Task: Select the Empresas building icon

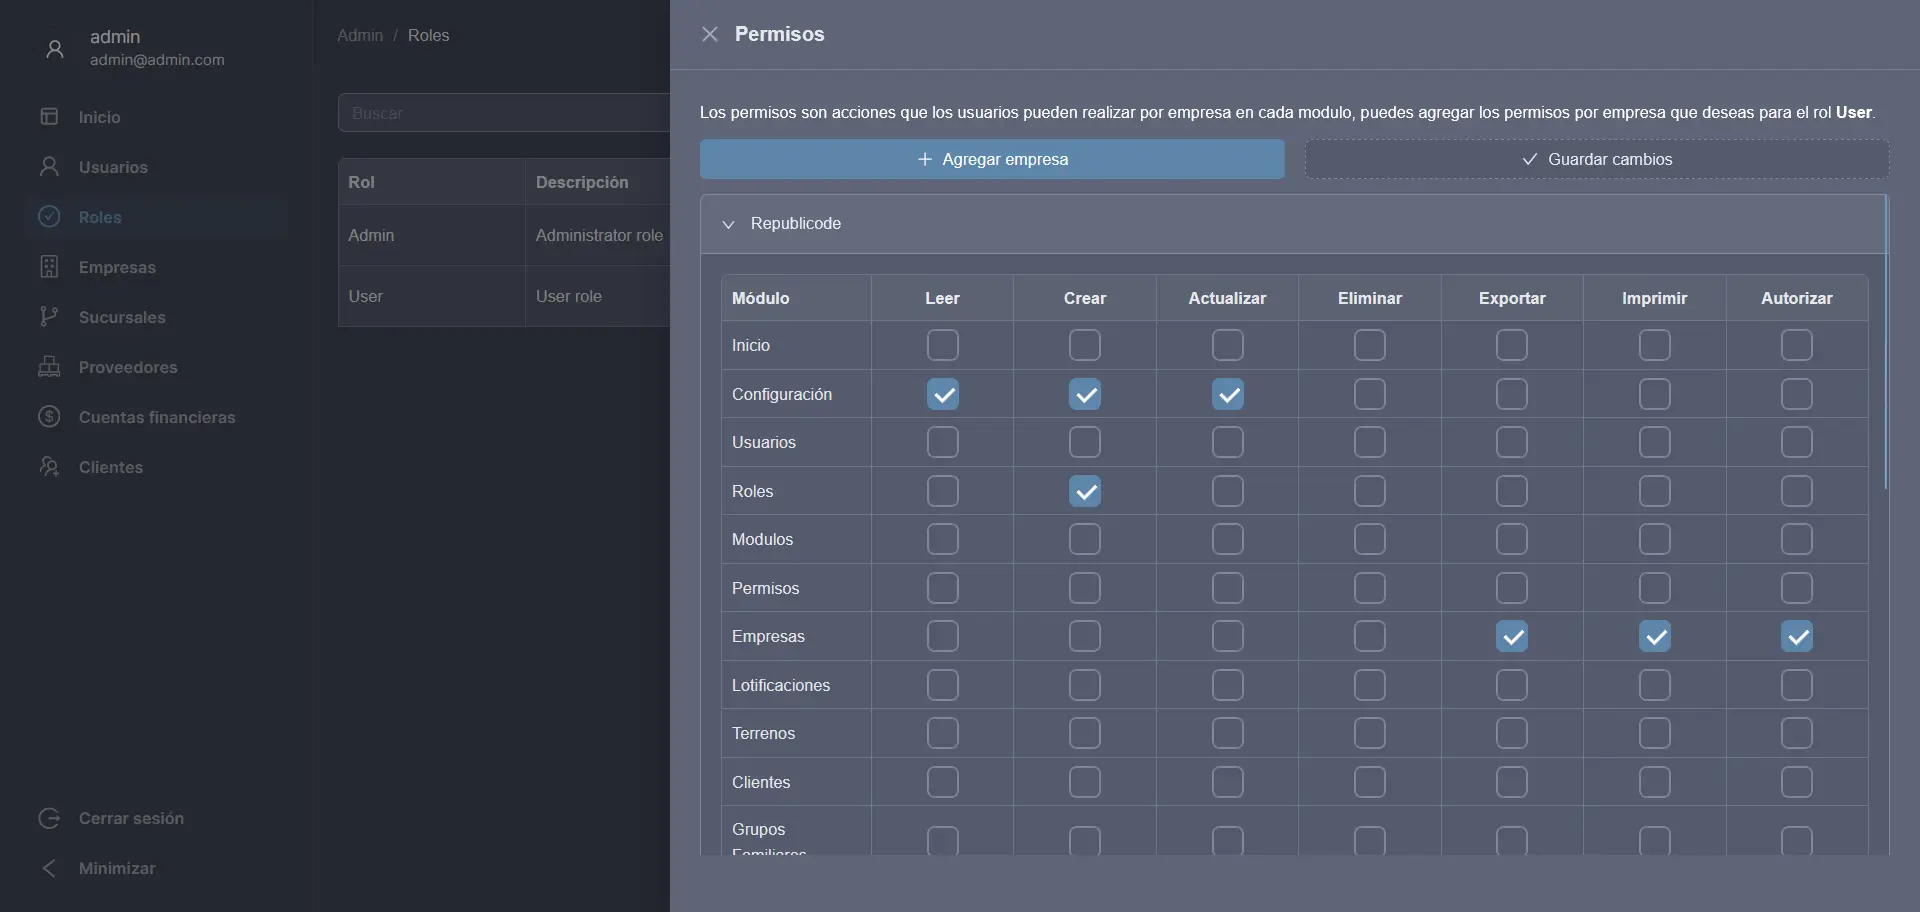Action: pos(49,267)
